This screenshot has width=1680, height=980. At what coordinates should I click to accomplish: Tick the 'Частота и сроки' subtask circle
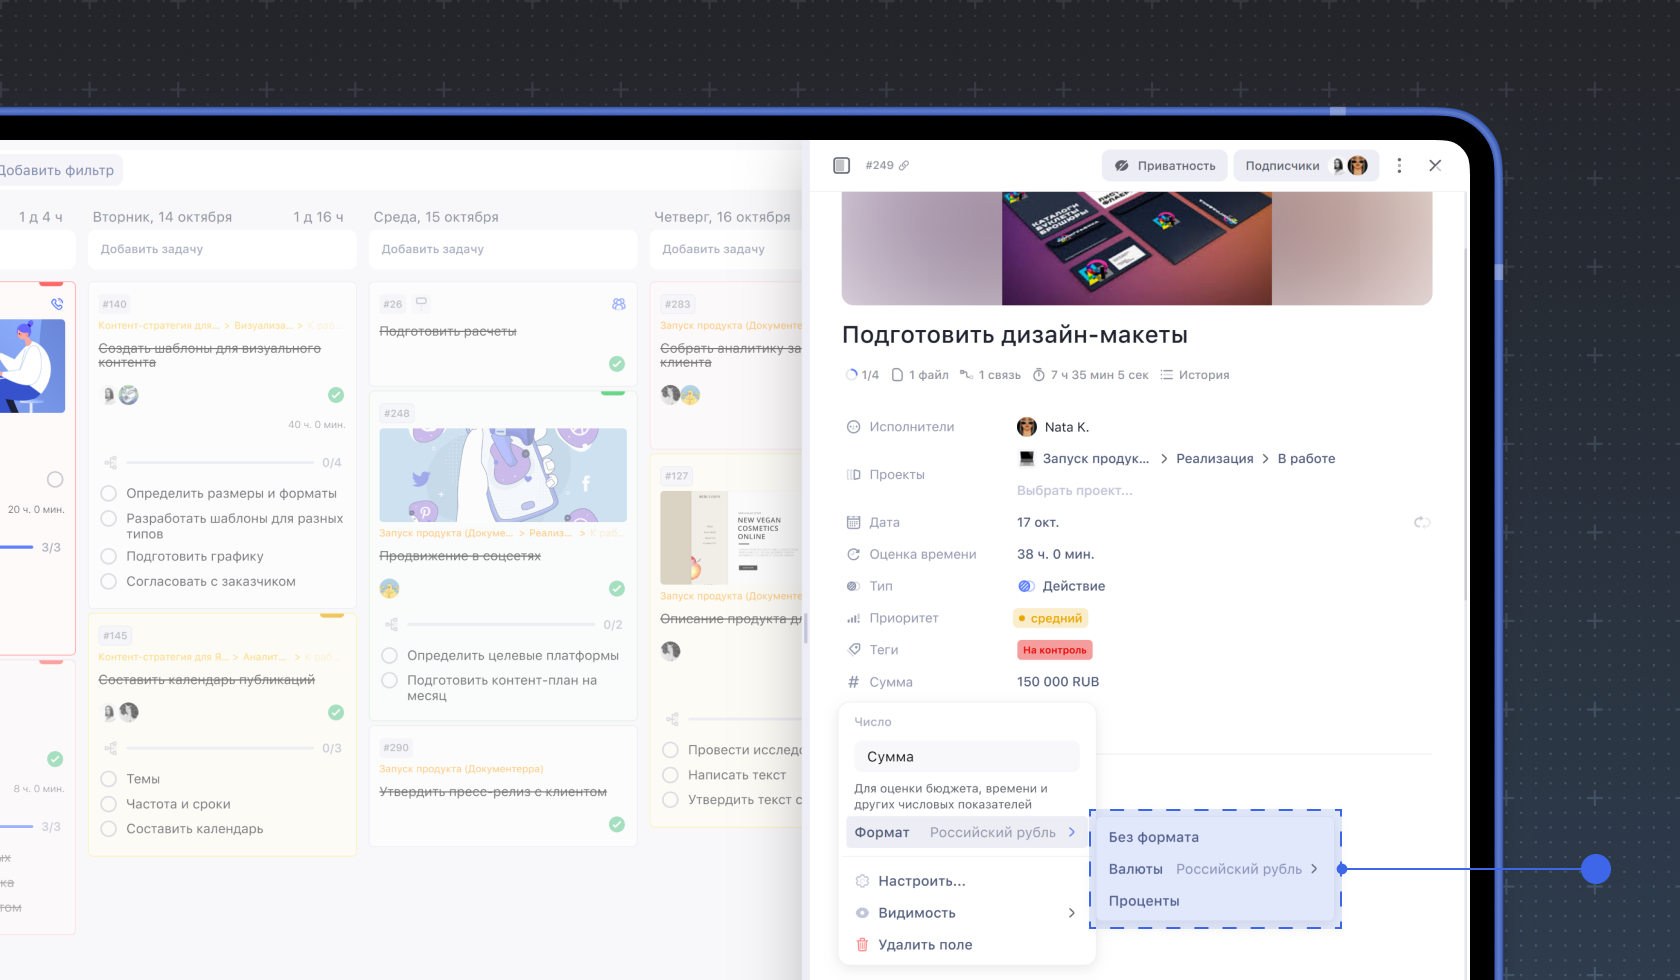coord(109,804)
